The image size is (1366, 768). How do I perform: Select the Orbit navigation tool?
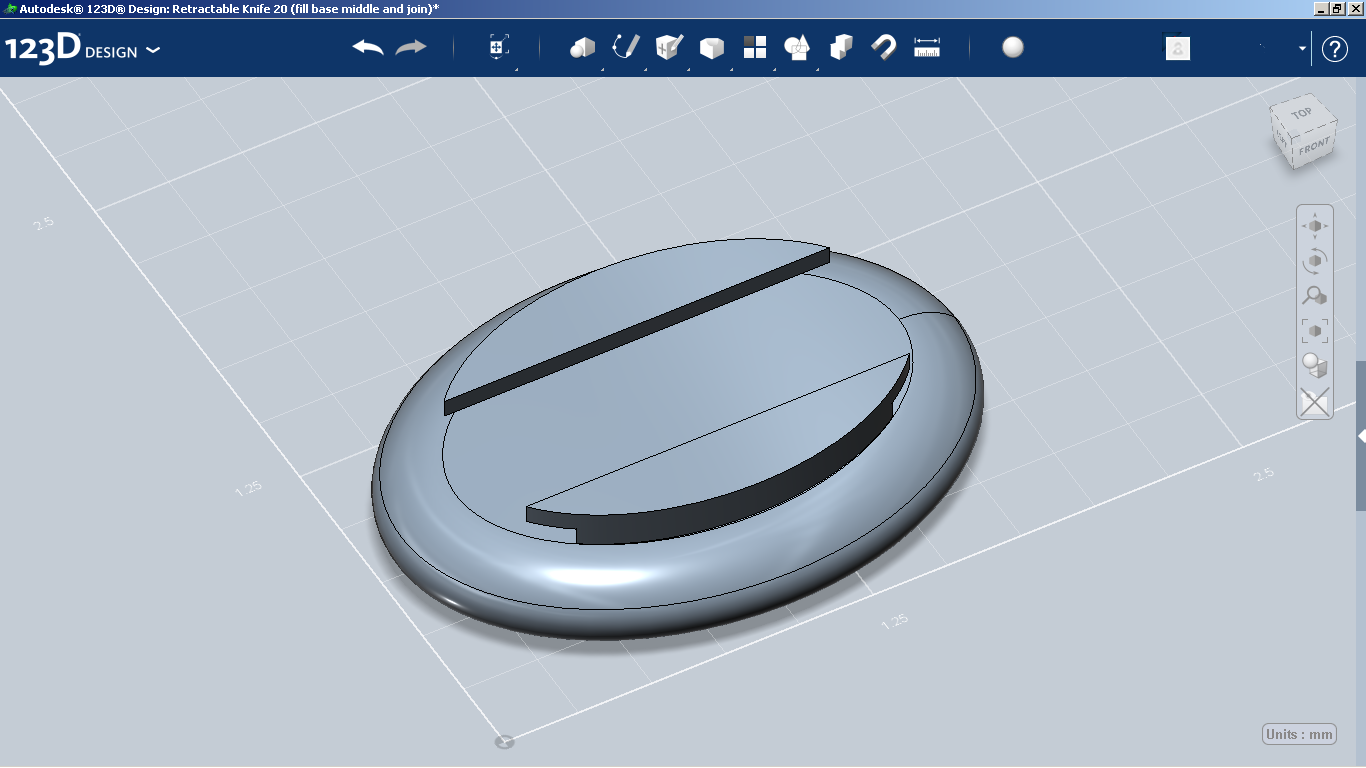[1315, 261]
